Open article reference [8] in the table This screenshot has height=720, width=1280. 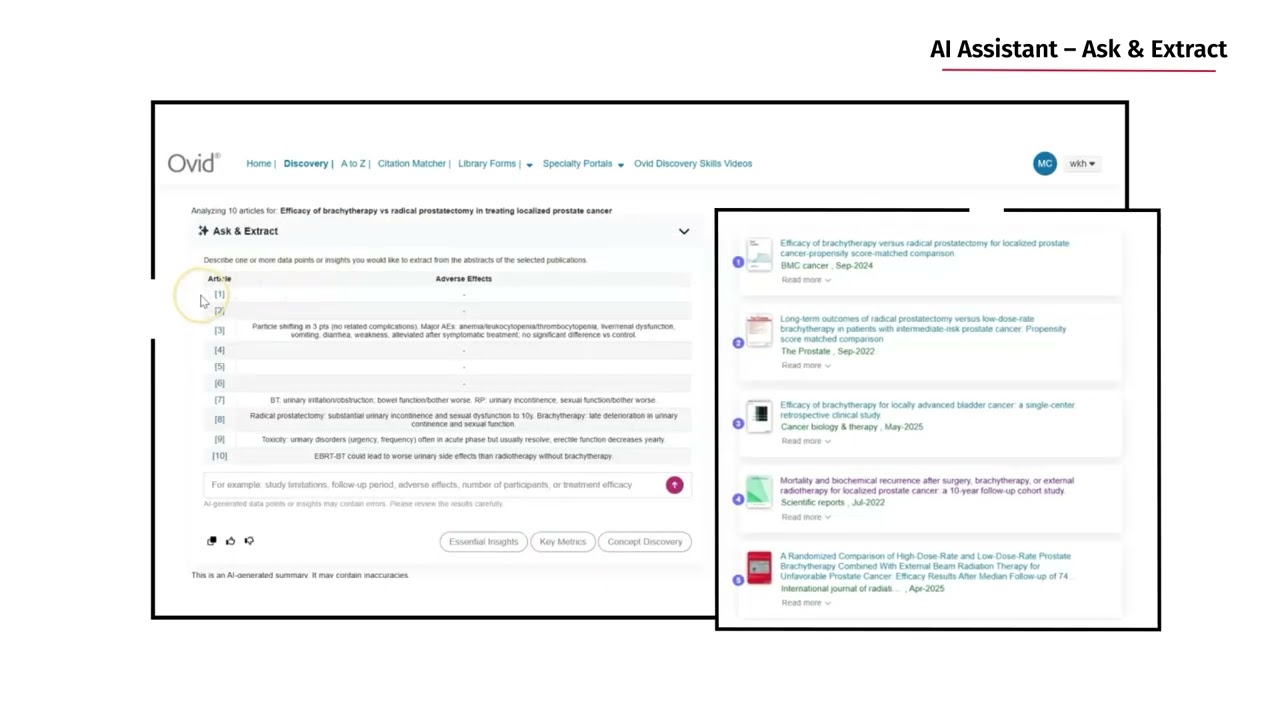click(x=219, y=420)
